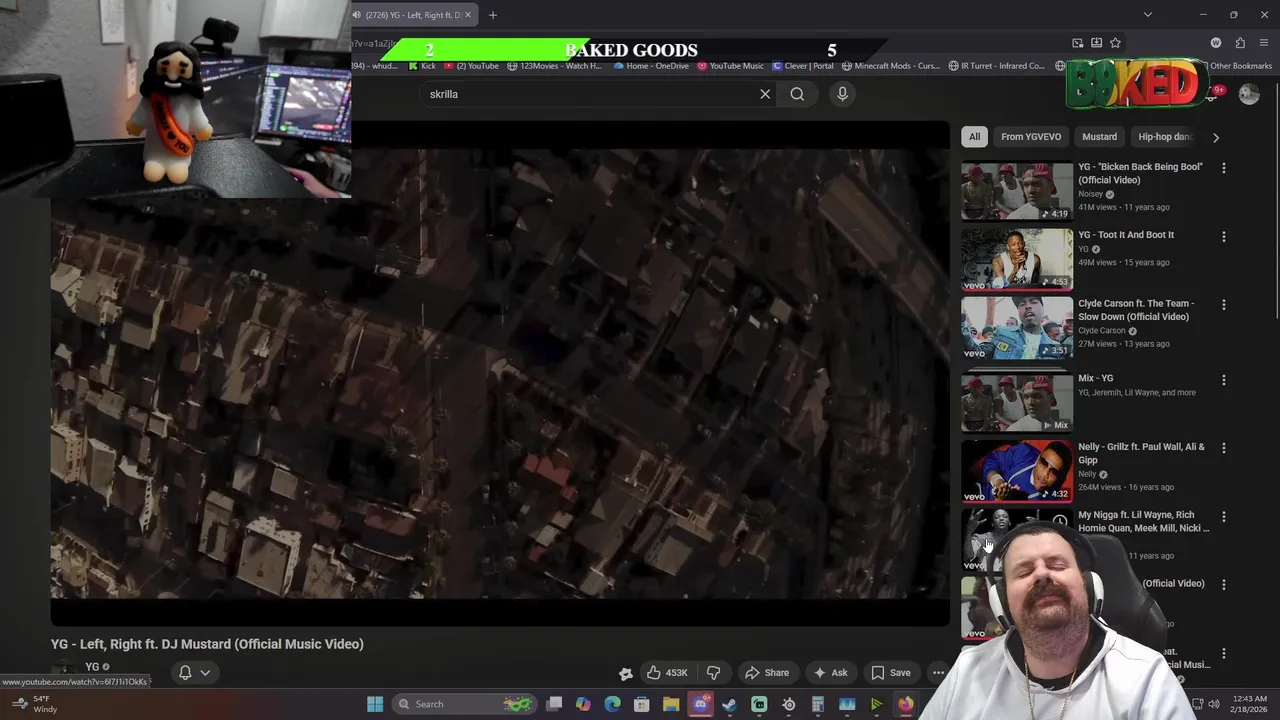
Task: Open the Clever | Portal bookmark
Action: point(802,66)
